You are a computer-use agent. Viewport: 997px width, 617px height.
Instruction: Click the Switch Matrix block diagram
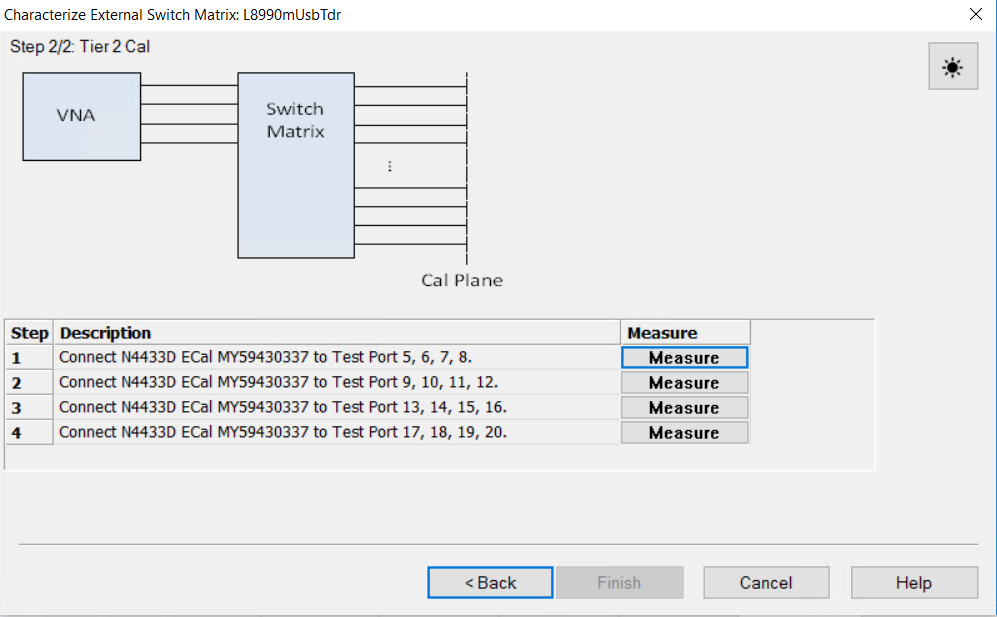pos(295,165)
